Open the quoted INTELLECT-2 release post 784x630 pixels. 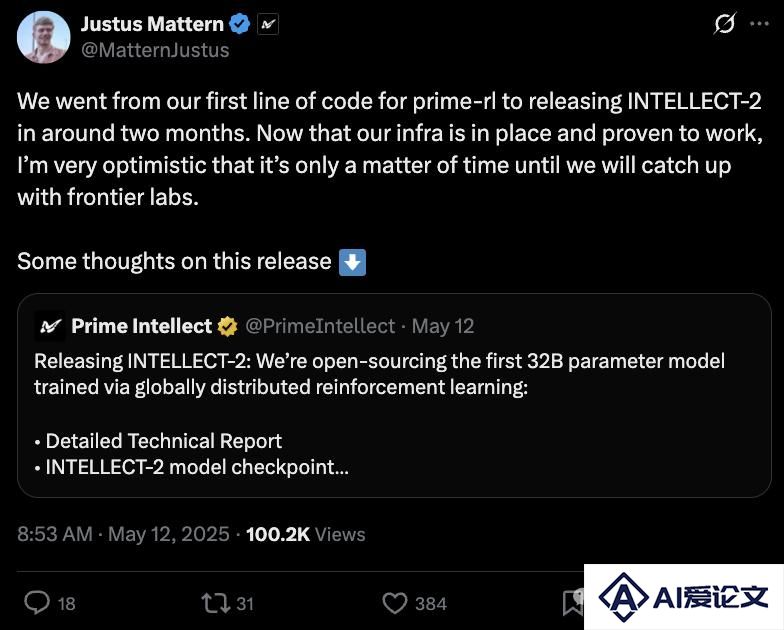click(x=394, y=396)
